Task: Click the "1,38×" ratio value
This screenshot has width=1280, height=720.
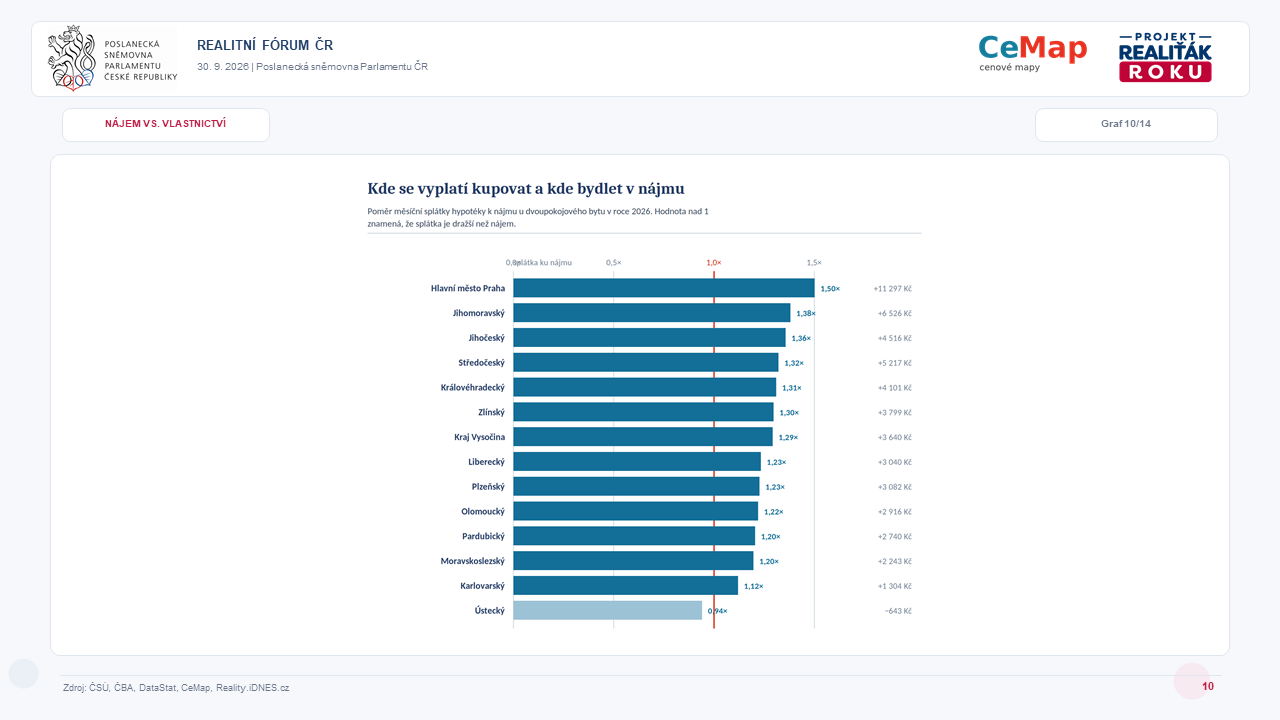Action: pyautogui.click(x=806, y=313)
